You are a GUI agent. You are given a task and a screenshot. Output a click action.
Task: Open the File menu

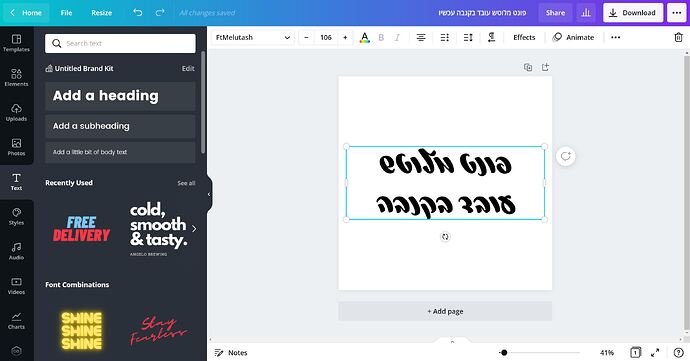pos(66,13)
